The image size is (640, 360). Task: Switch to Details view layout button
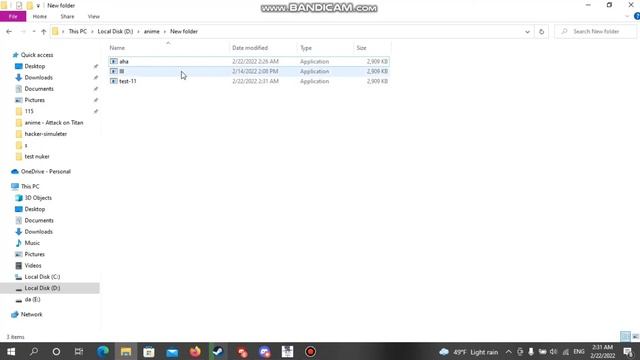pos(625,336)
